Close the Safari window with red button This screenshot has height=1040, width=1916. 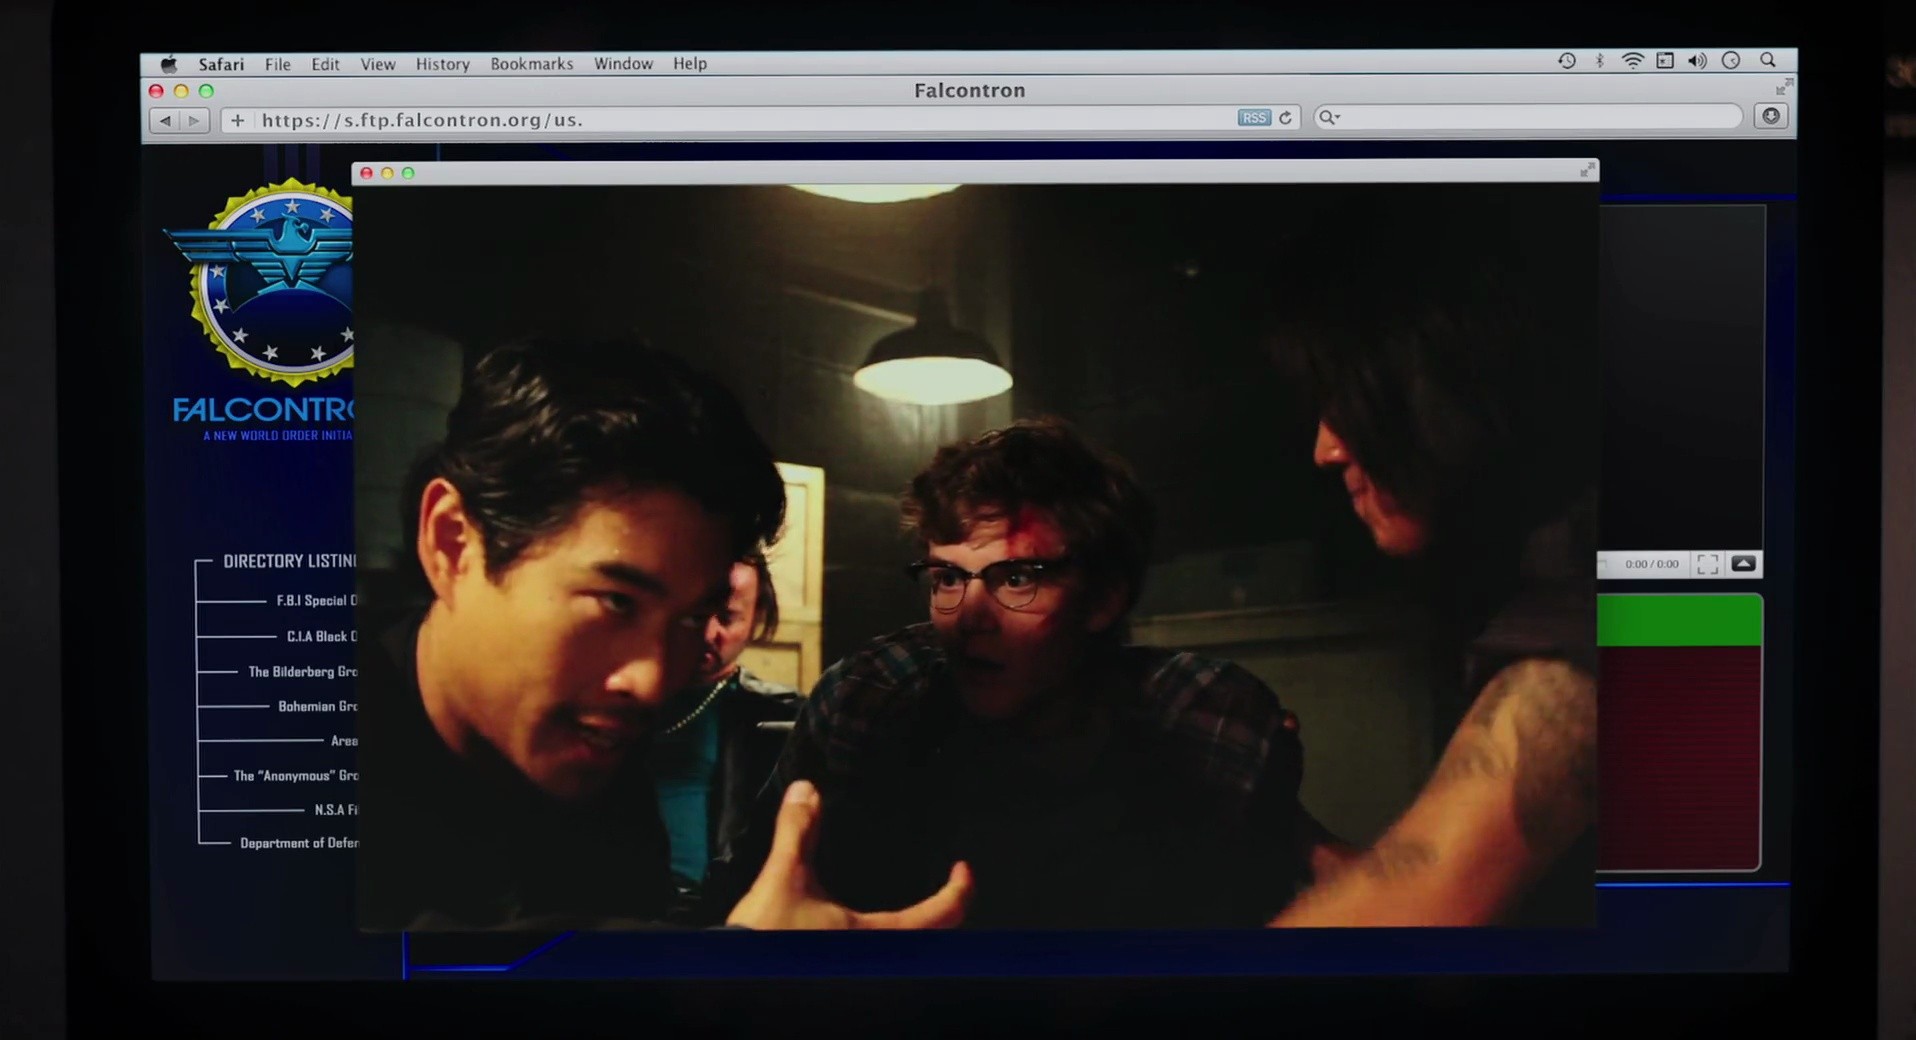coord(156,91)
